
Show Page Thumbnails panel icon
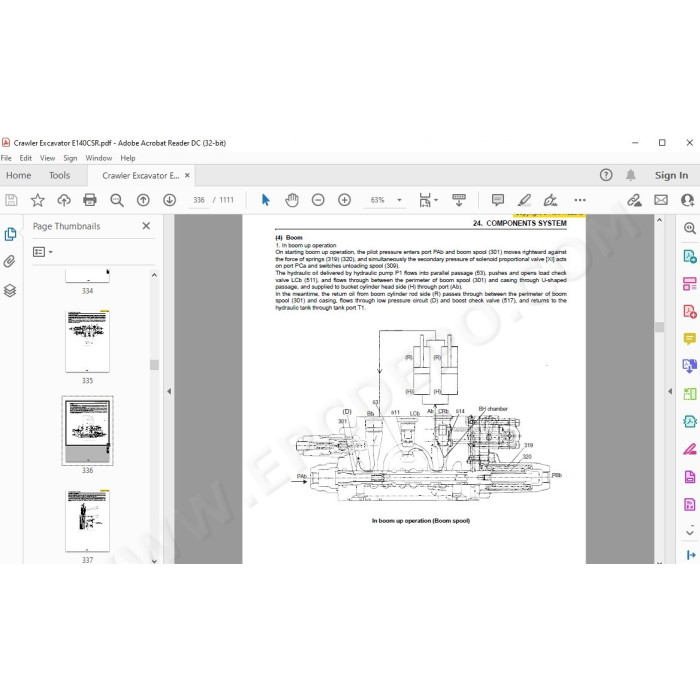point(10,234)
